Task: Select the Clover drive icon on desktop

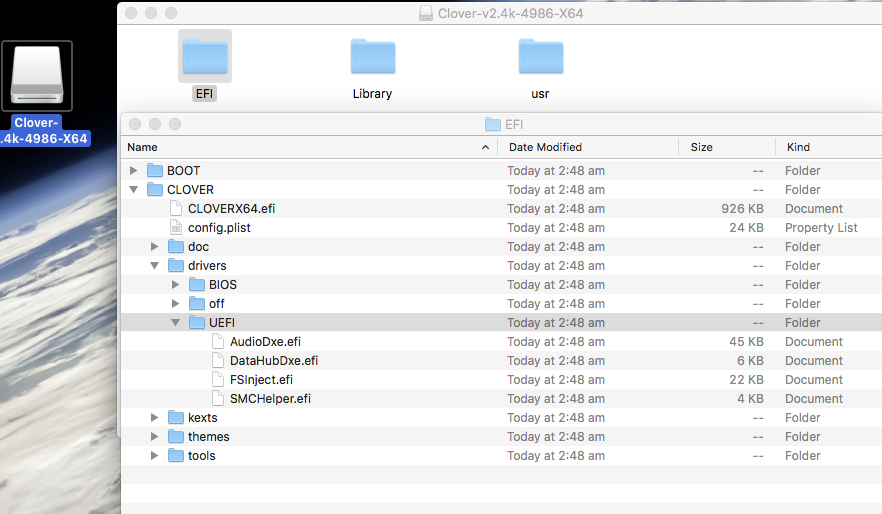Action: (37, 75)
